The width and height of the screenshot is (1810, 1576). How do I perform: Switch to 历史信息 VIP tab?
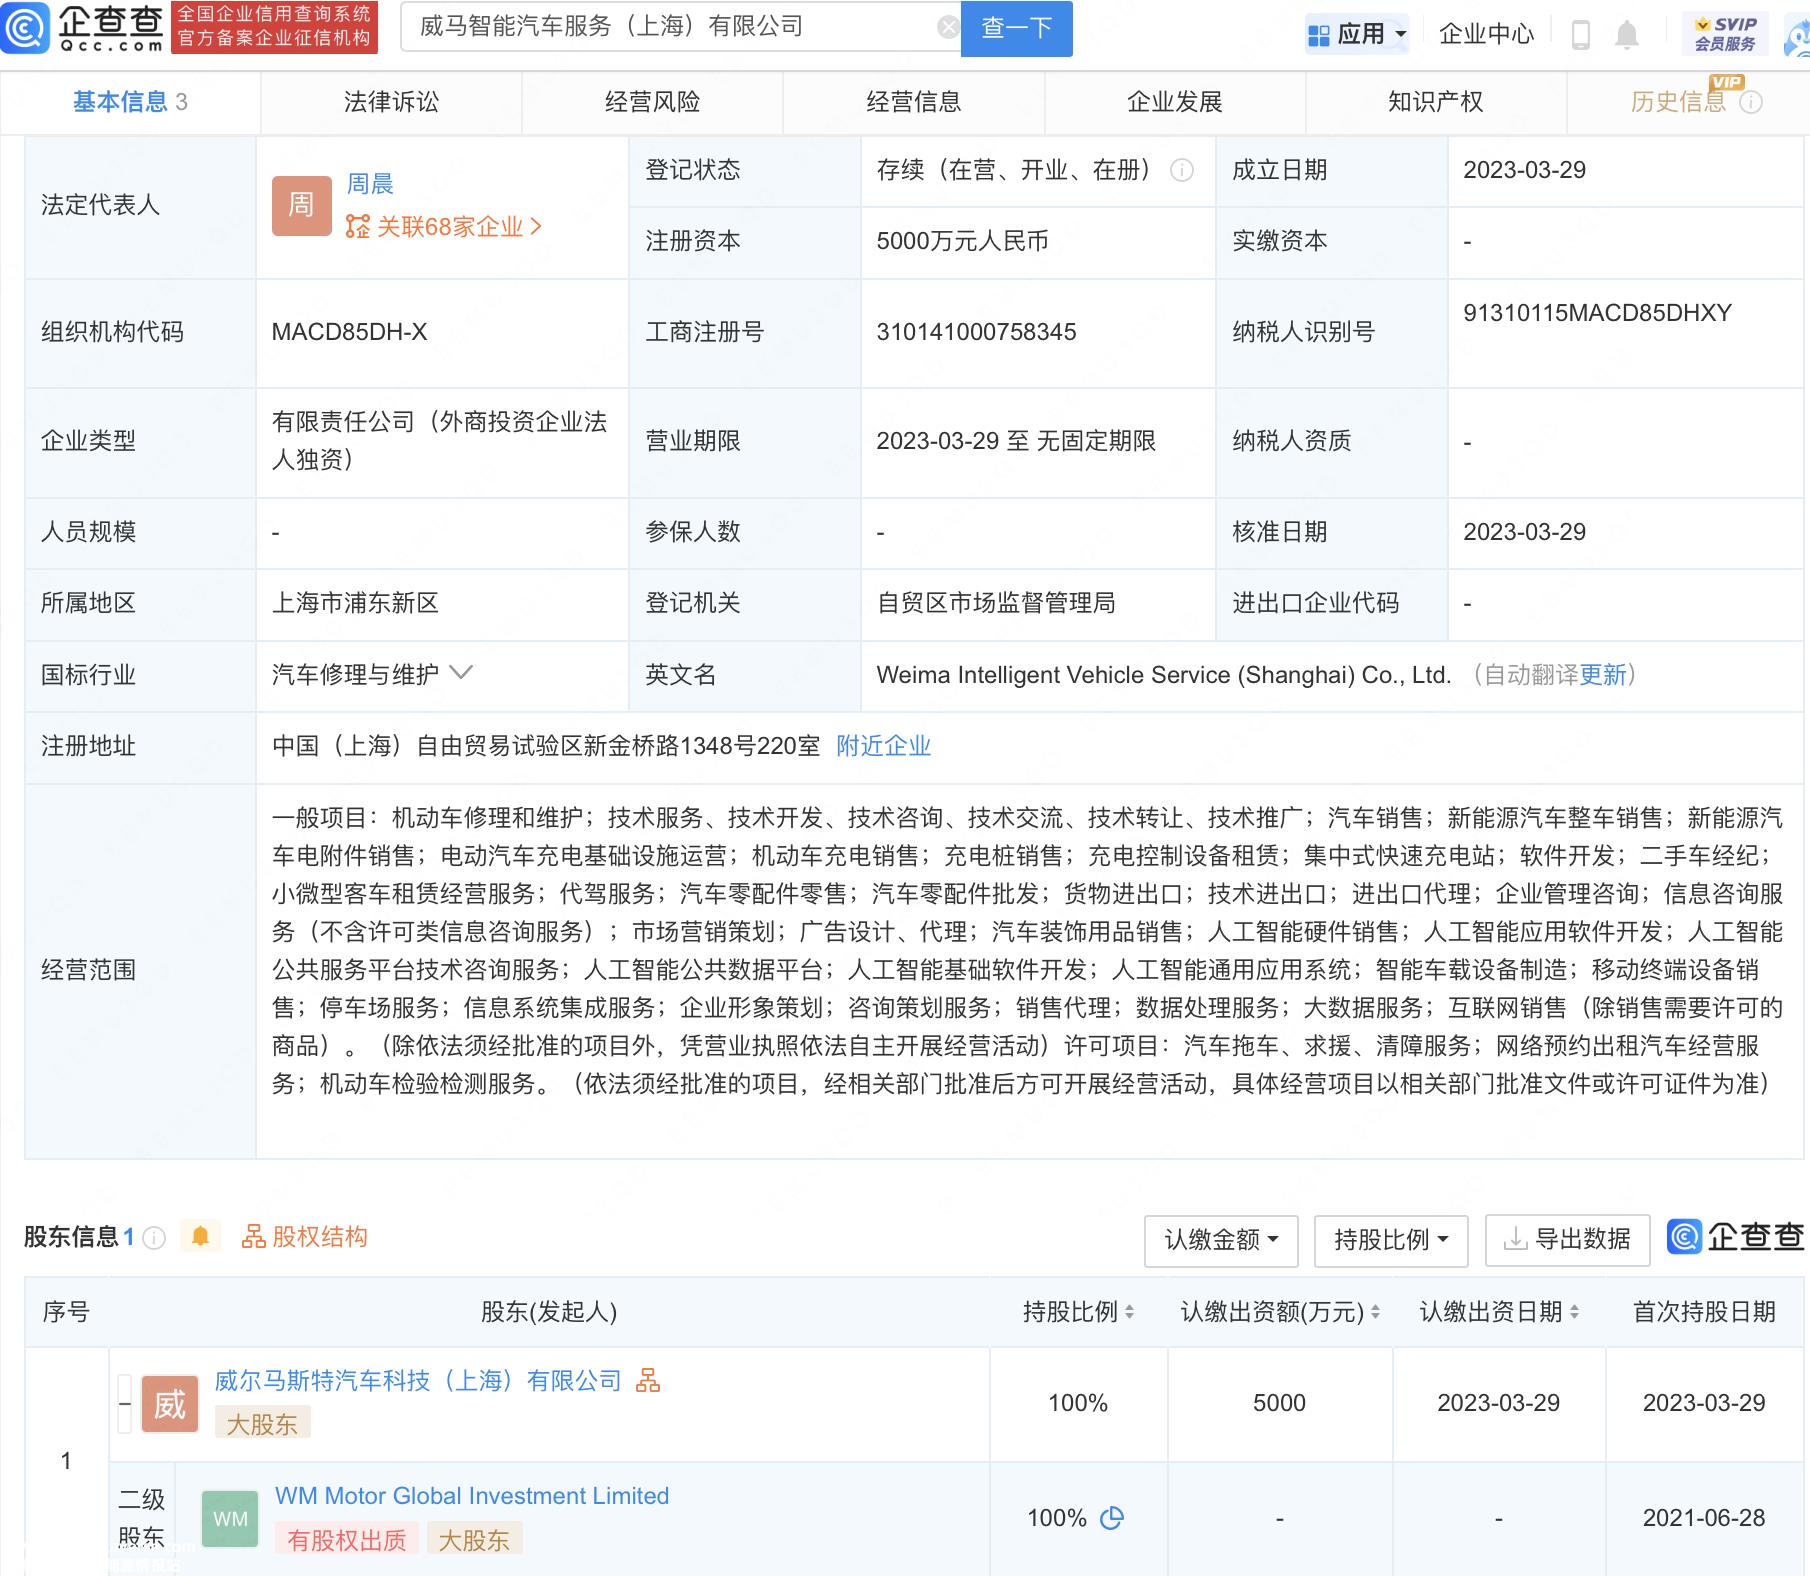click(1680, 102)
